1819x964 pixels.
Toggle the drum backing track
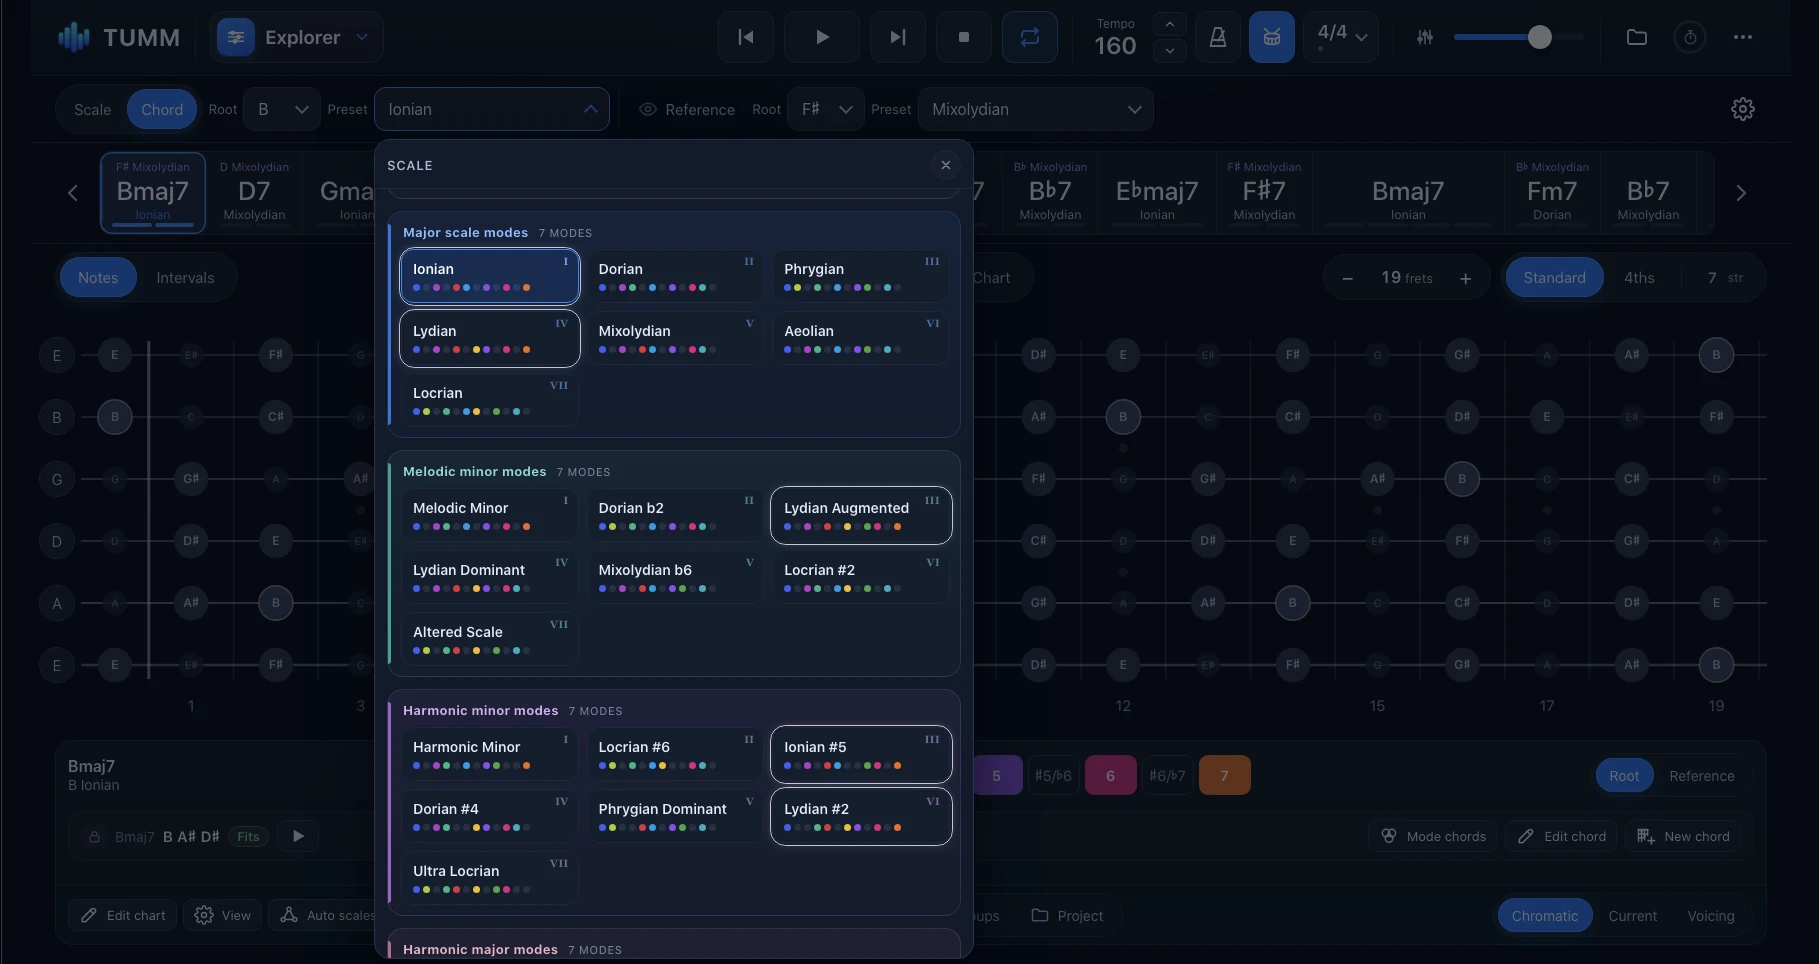point(1272,37)
